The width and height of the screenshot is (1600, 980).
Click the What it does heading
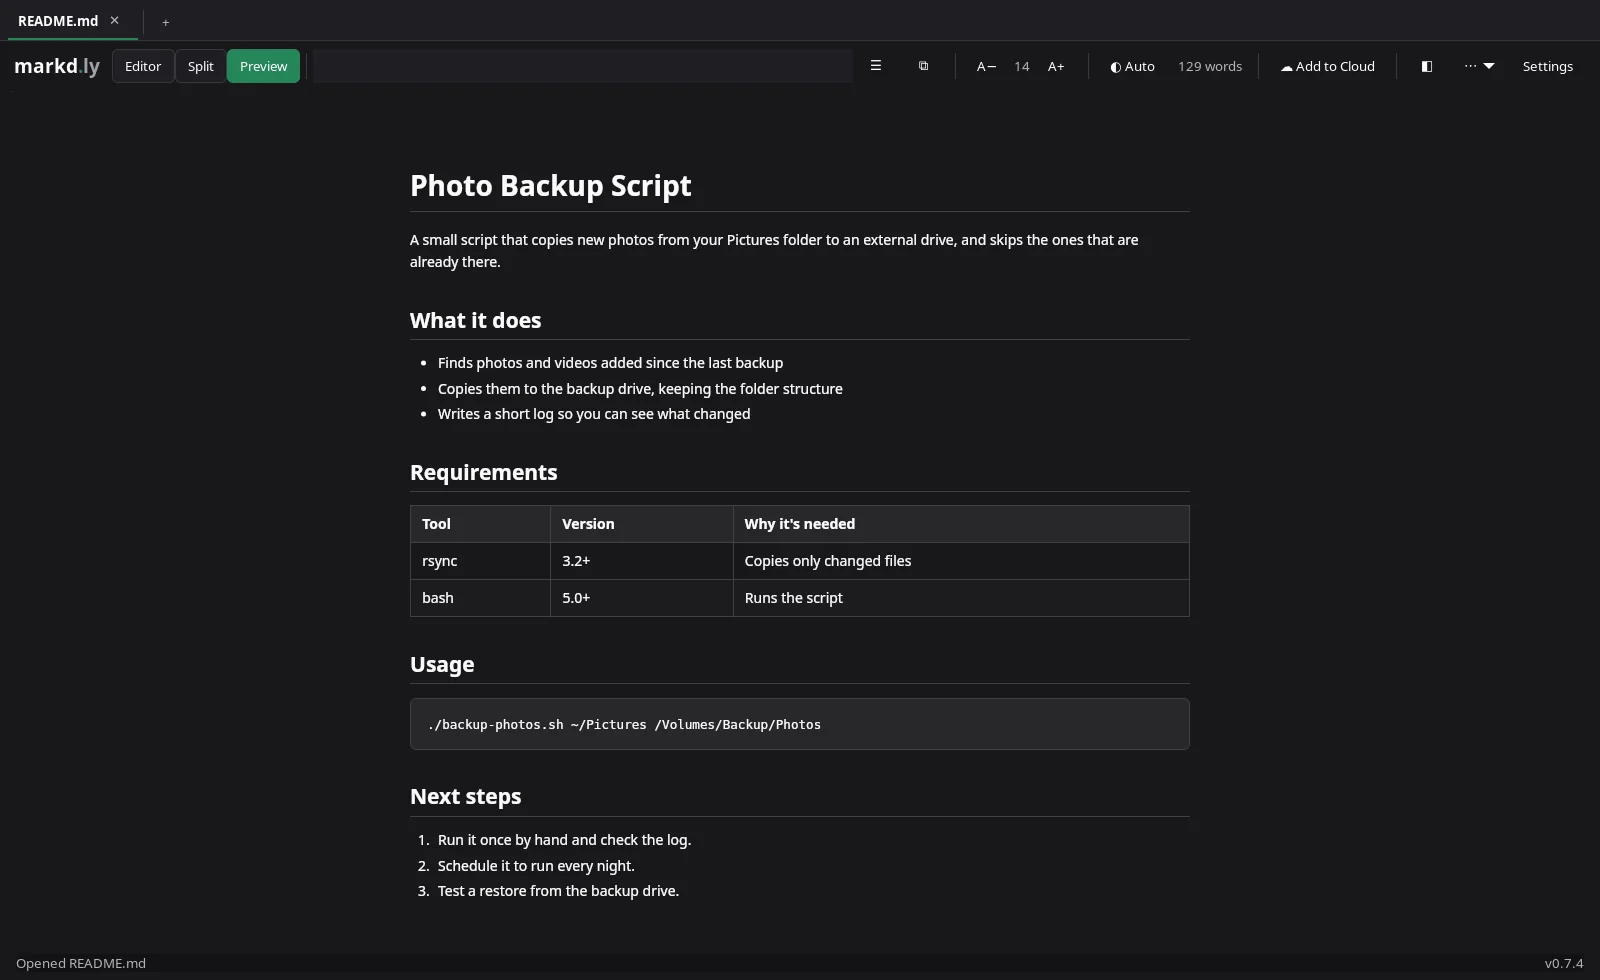tap(475, 320)
